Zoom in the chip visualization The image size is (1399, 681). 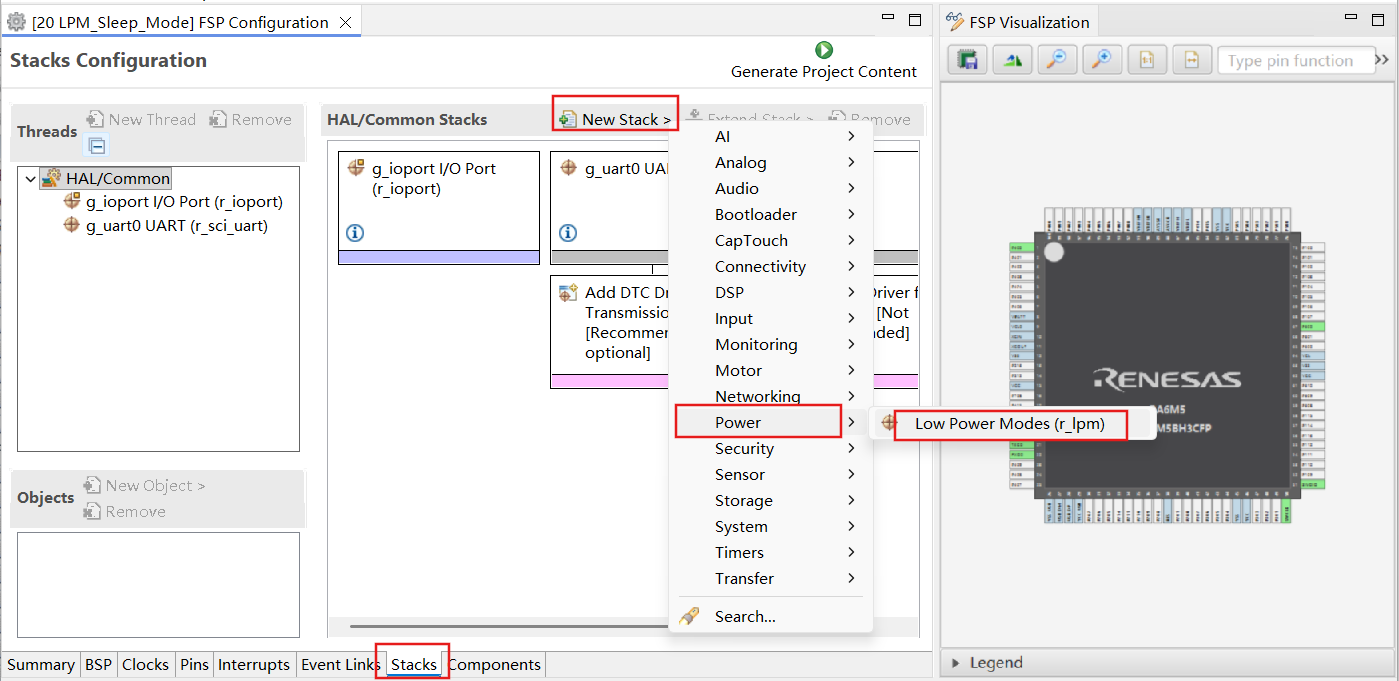click(x=1102, y=60)
